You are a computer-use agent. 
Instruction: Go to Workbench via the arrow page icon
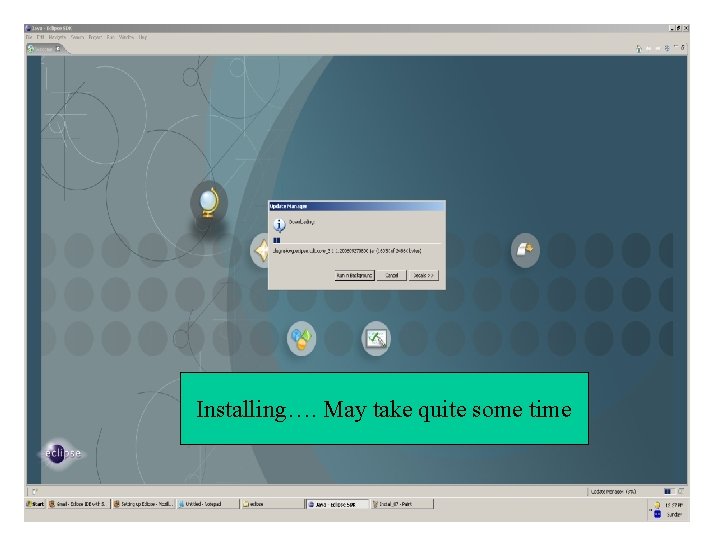tap(525, 250)
